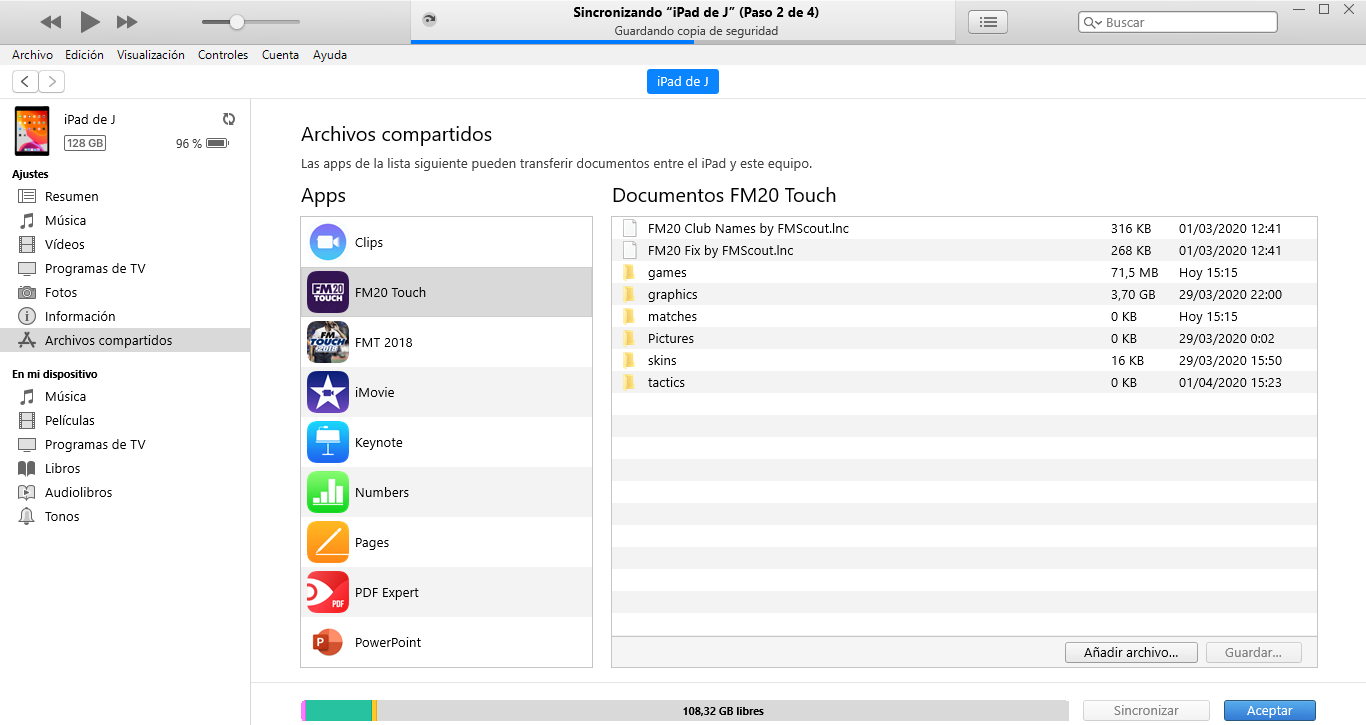Click the 128 GB capacity badge
The height and width of the screenshot is (725, 1366).
(85, 143)
